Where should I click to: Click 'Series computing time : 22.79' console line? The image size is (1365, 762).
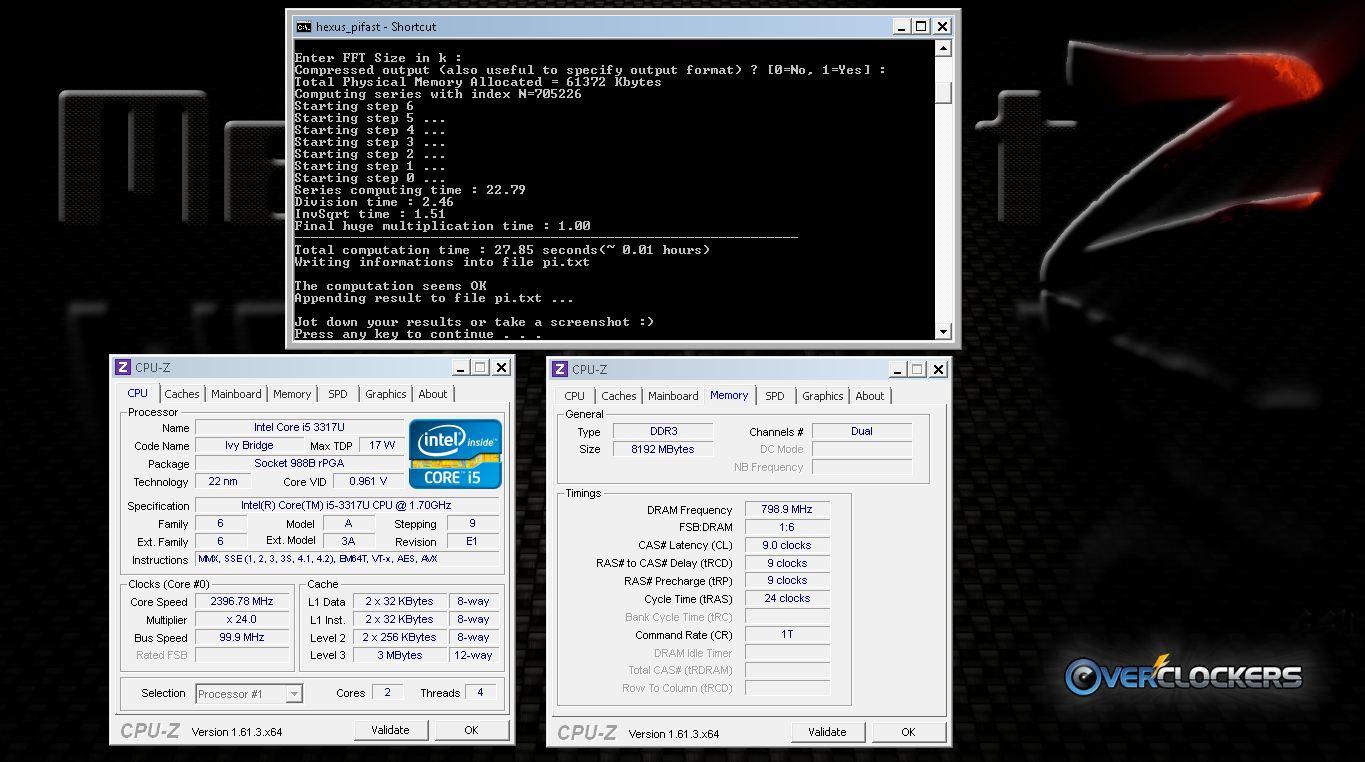(x=410, y=190)
